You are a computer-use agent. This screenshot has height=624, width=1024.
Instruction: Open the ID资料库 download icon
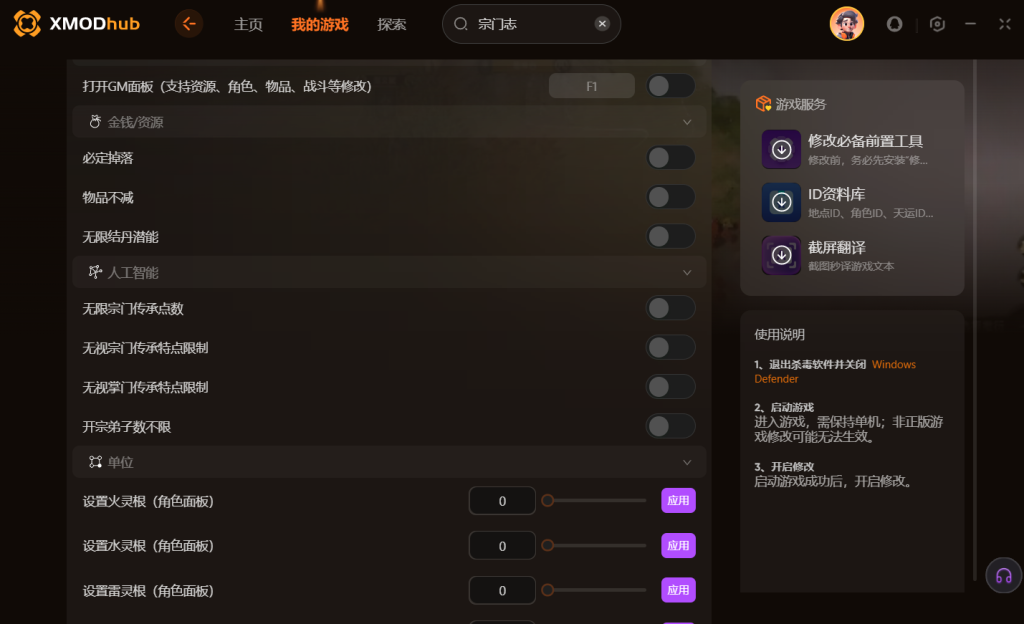781,202
